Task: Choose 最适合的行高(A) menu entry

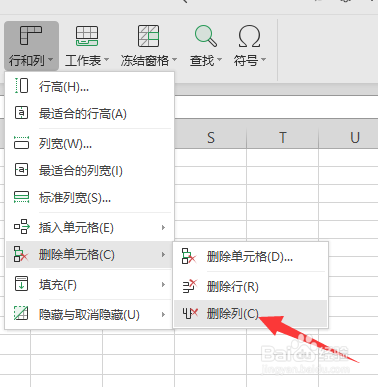Action: click(90, 114)
